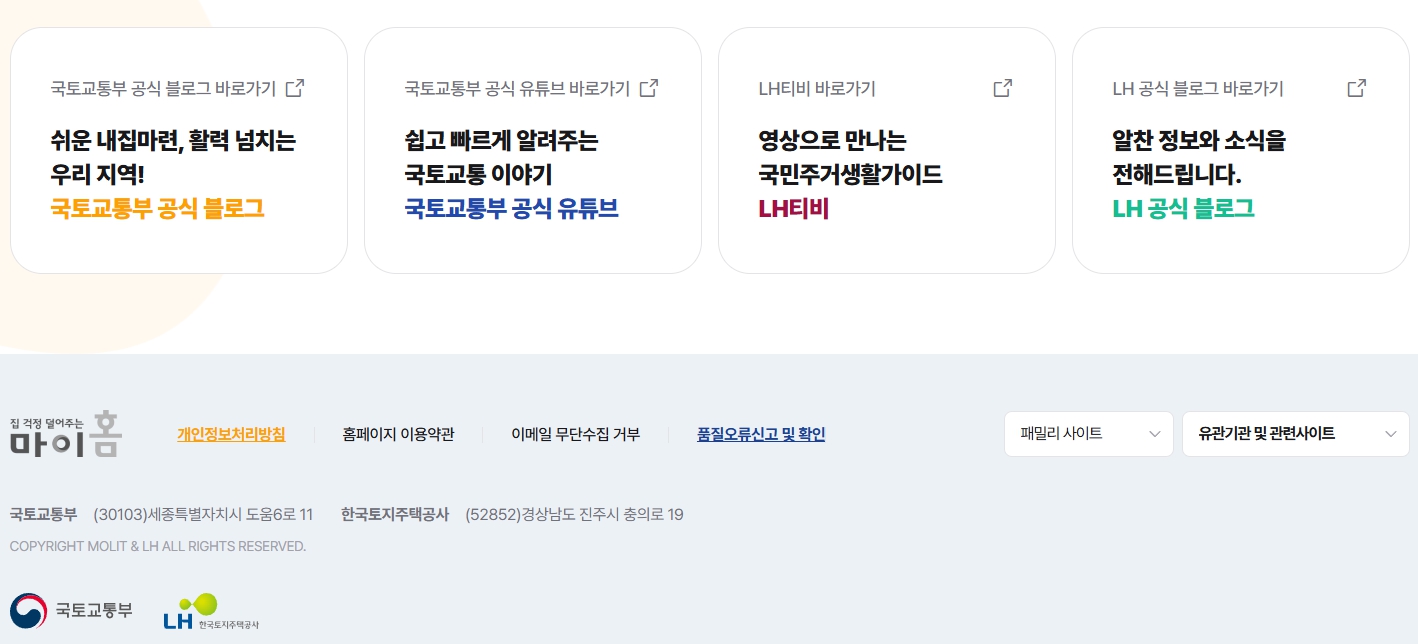Open 이메일 무단수집 거부 link
The height and width of the screenshot is (644, 1418).
pyautogui.click(x=575, y=434)
